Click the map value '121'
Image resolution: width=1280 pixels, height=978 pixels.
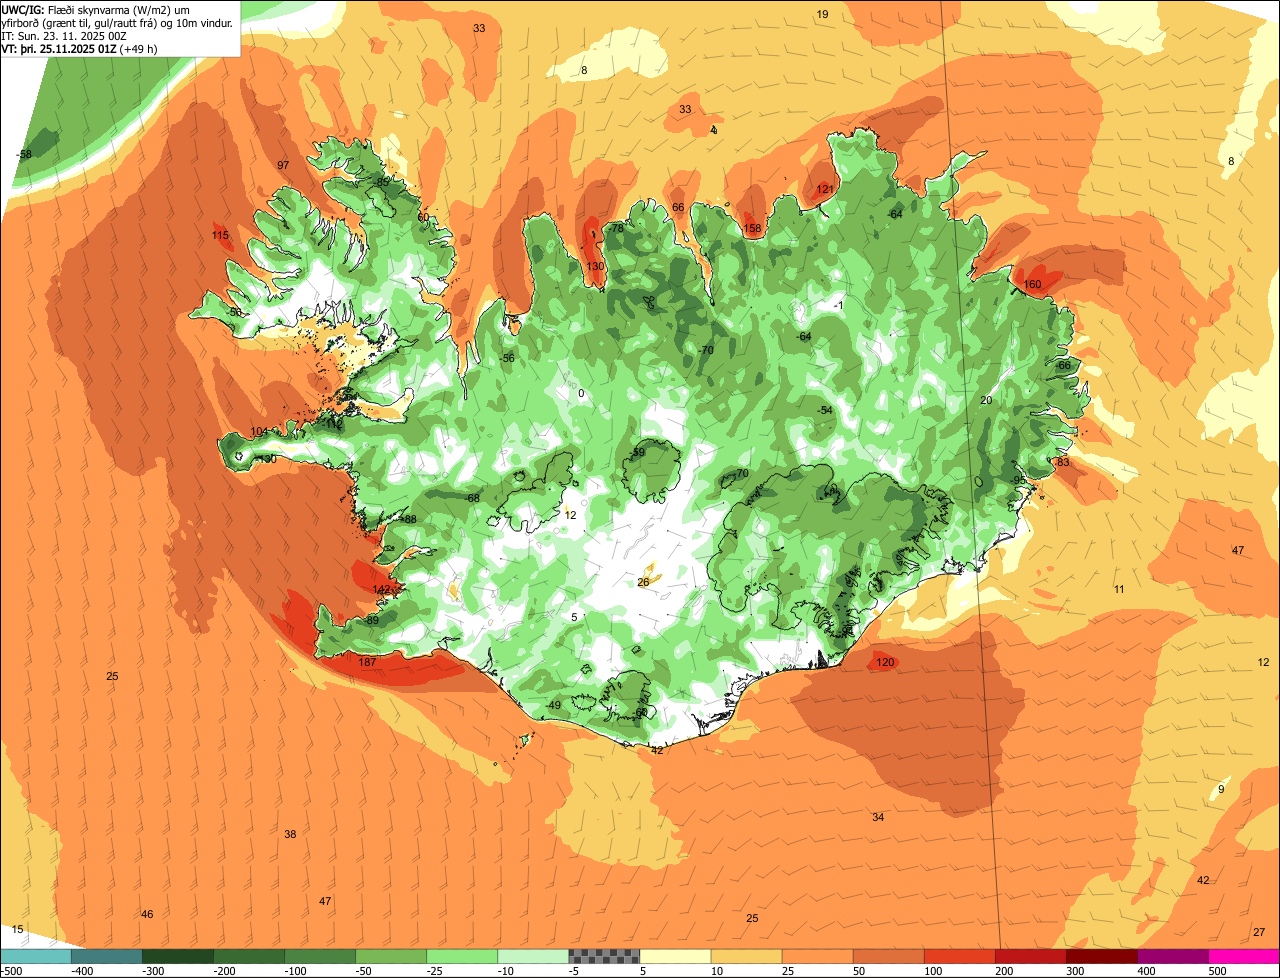click(x=825, y=189)
